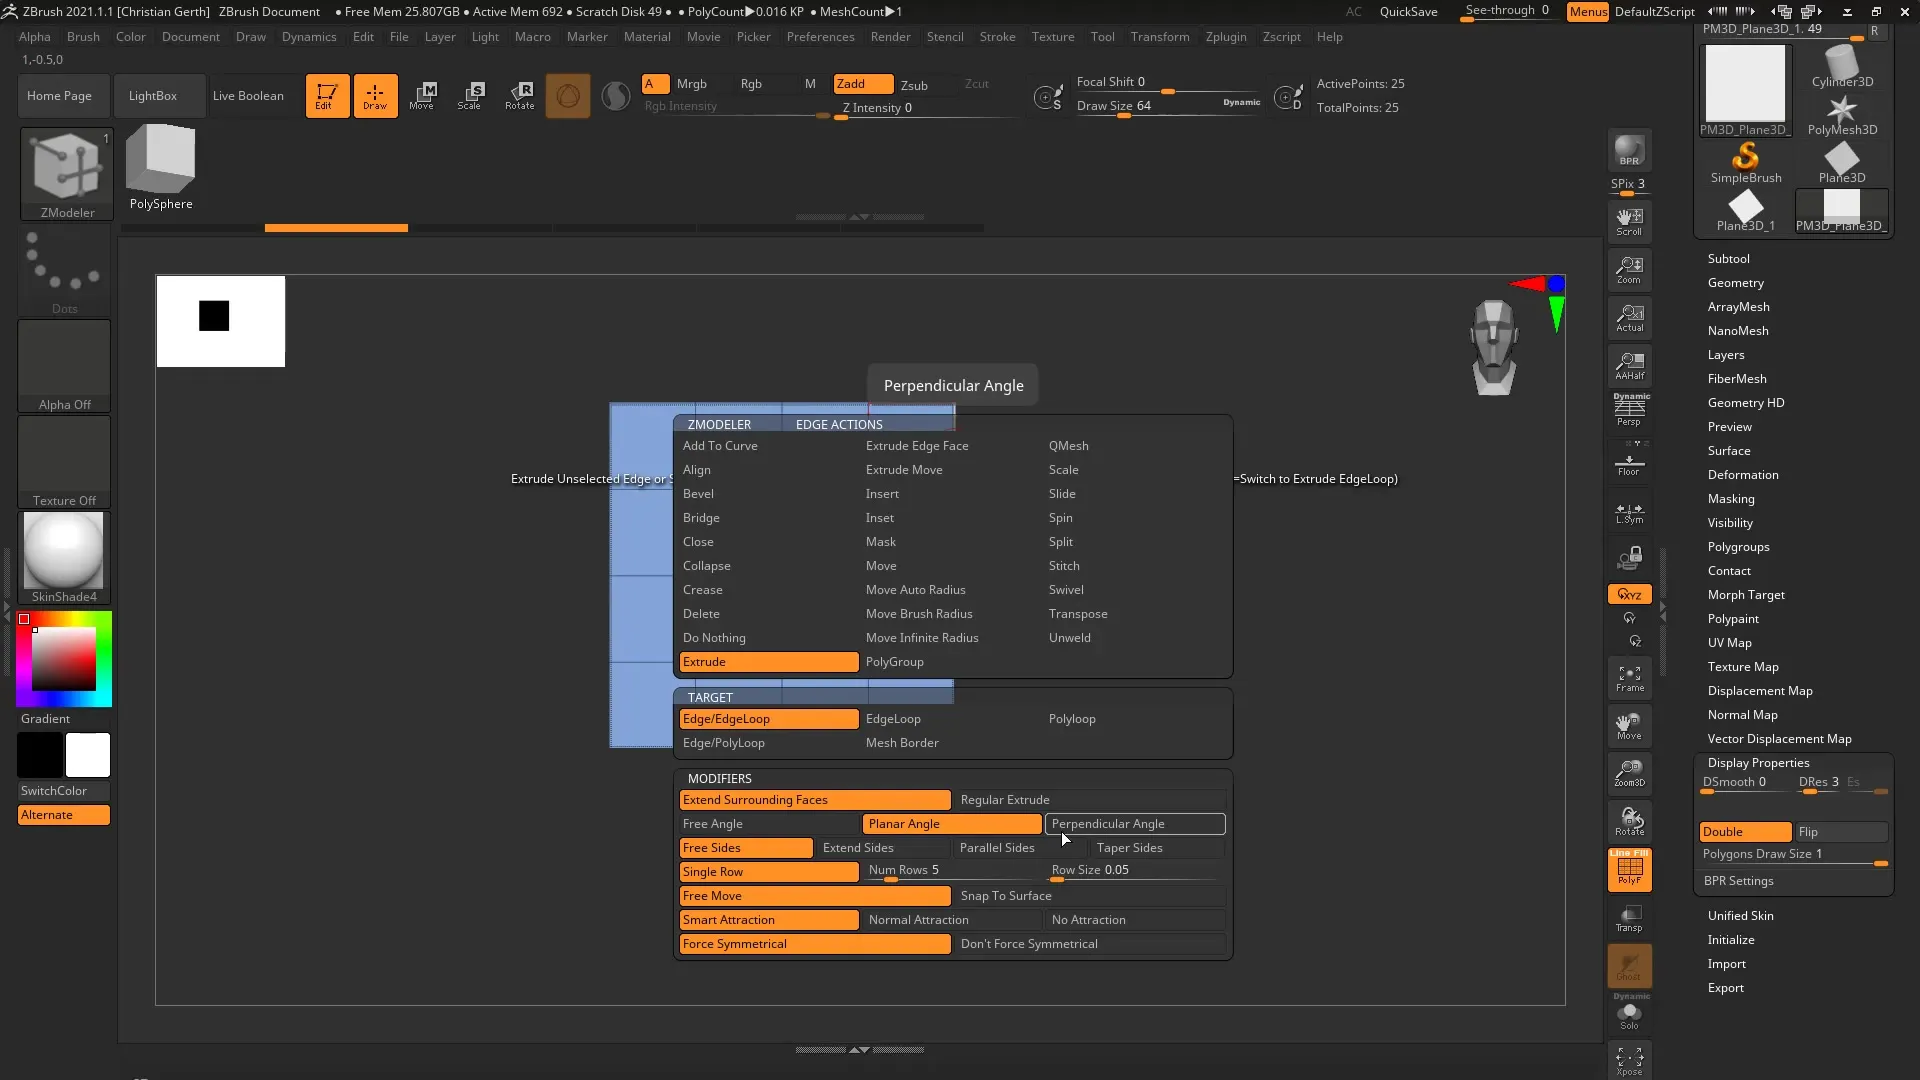Select the Scale transform tool
Image resolution: width=1920 pixels, height=1080 pixels.
coord(470,96)
